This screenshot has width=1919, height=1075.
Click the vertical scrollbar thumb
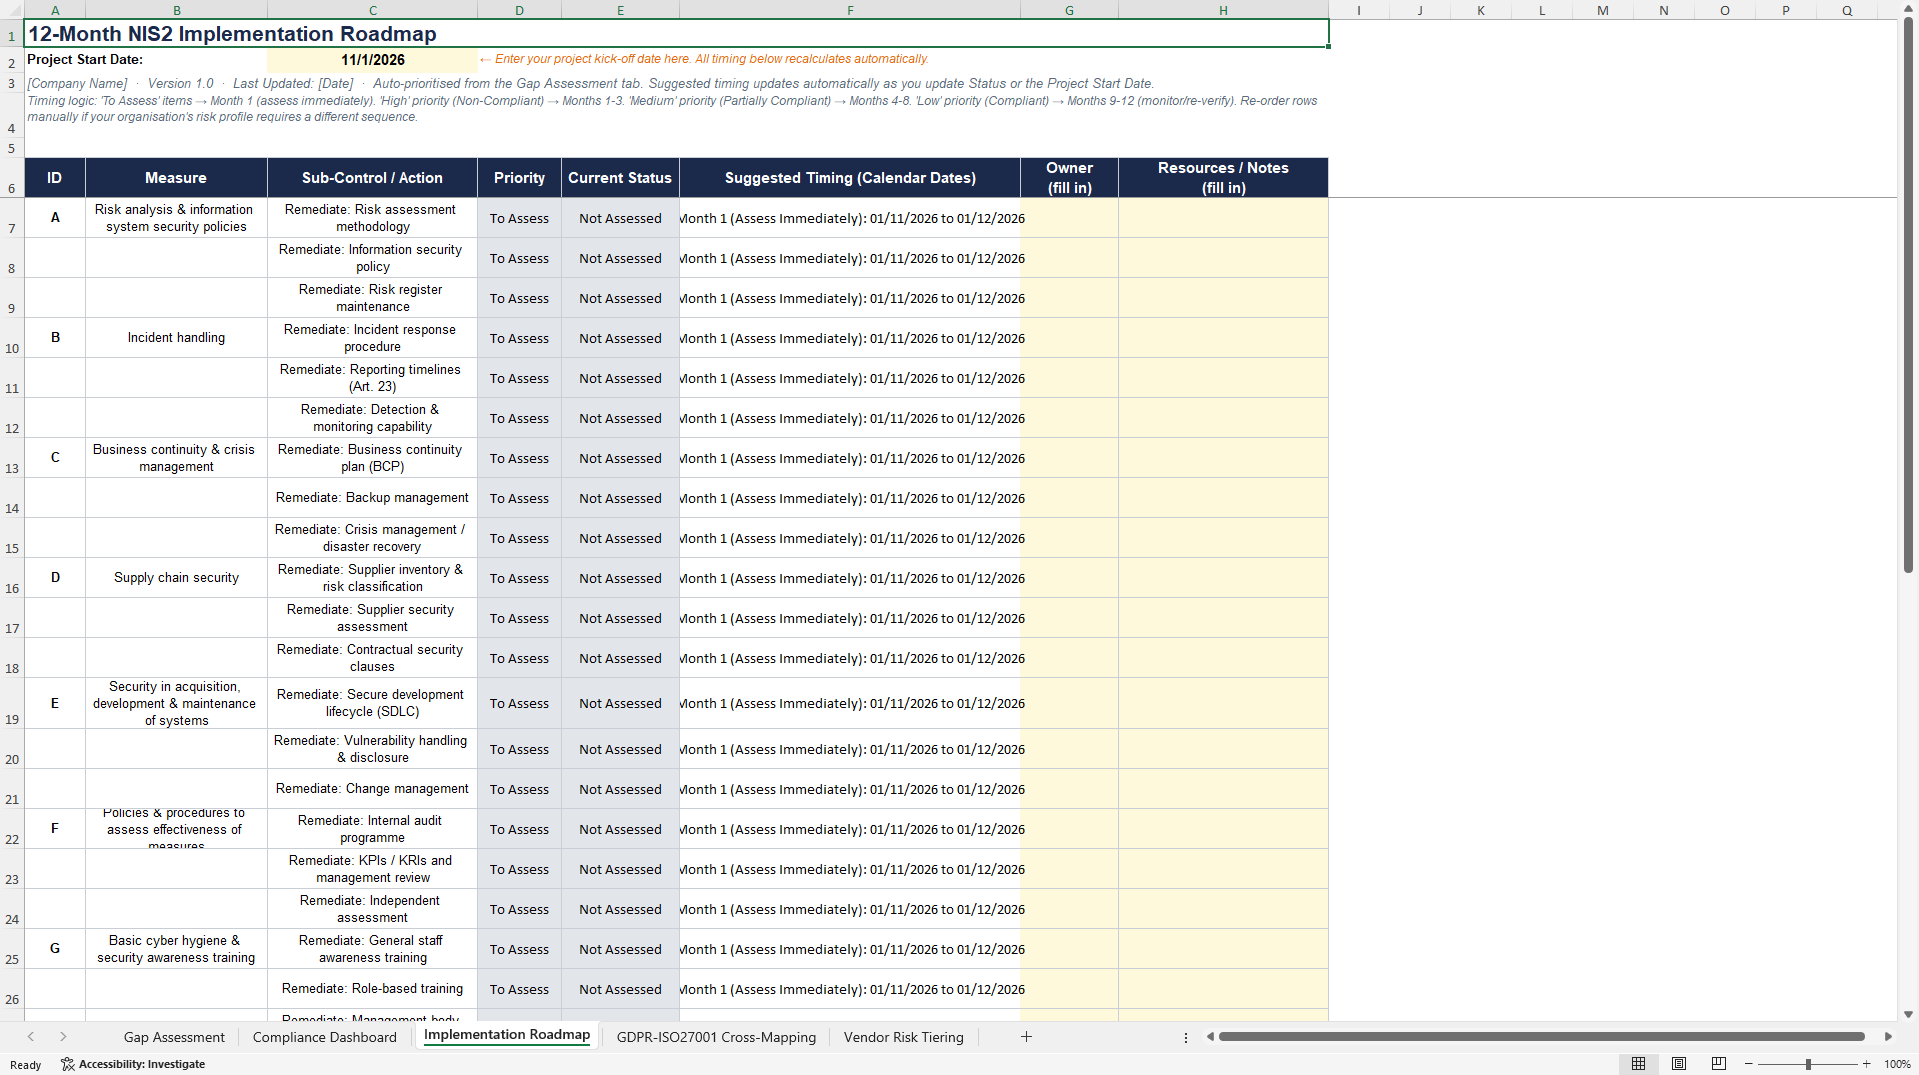tap(1908, 295)
